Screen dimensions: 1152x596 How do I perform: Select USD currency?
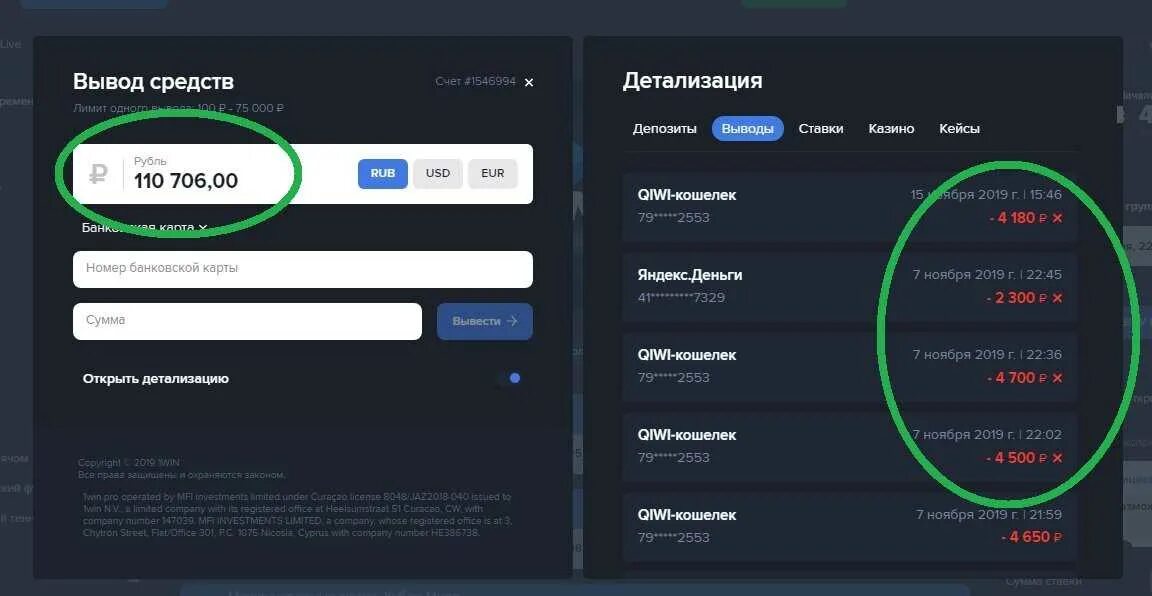pos(438,173)
